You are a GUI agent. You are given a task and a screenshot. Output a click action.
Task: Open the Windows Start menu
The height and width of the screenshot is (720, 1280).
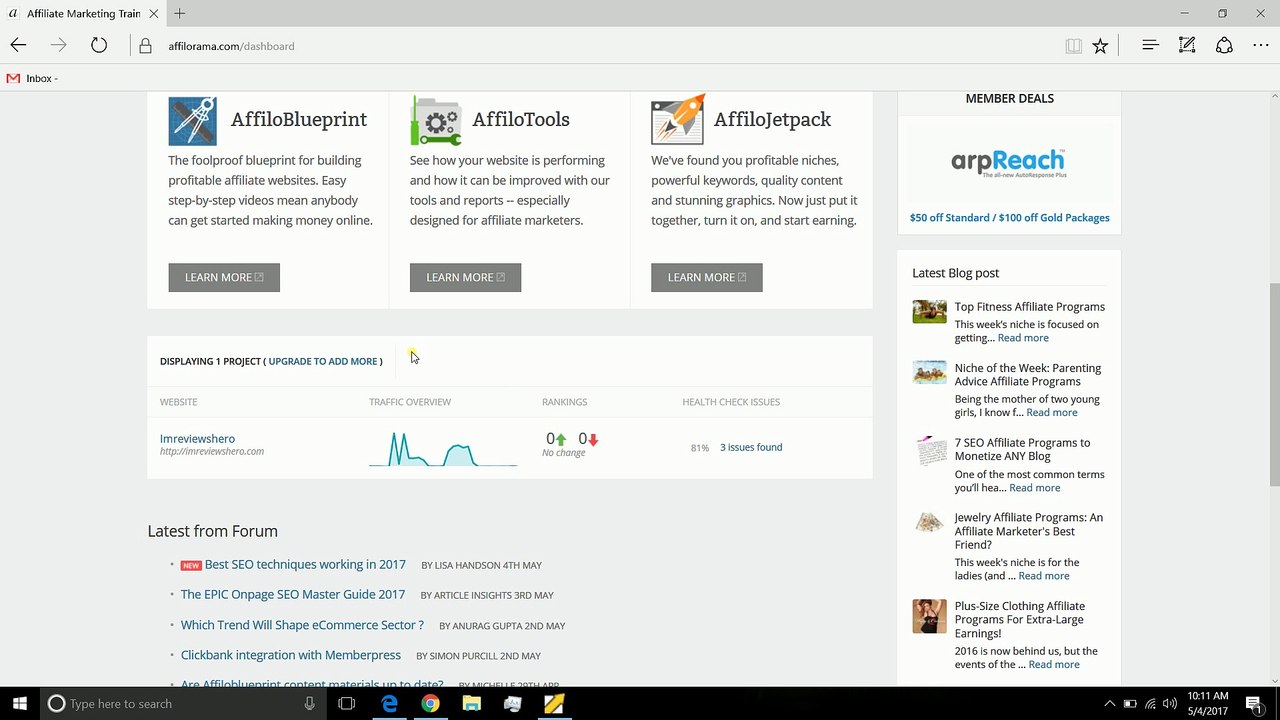click(19, 703)
